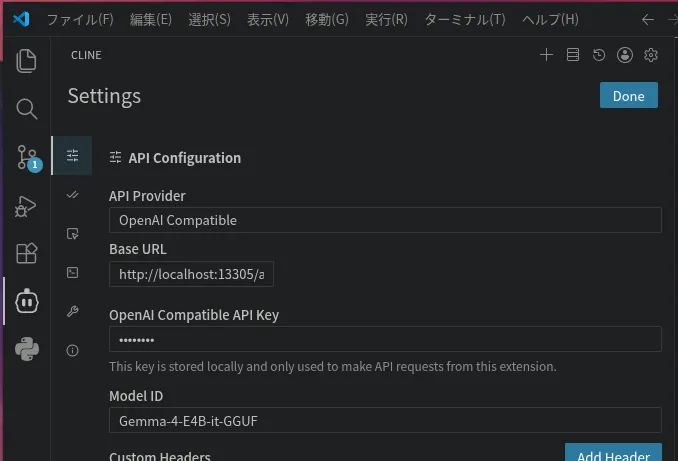Open Cline task history icon
This screenshot has width=678, height=461.
[x=599, y=55]
